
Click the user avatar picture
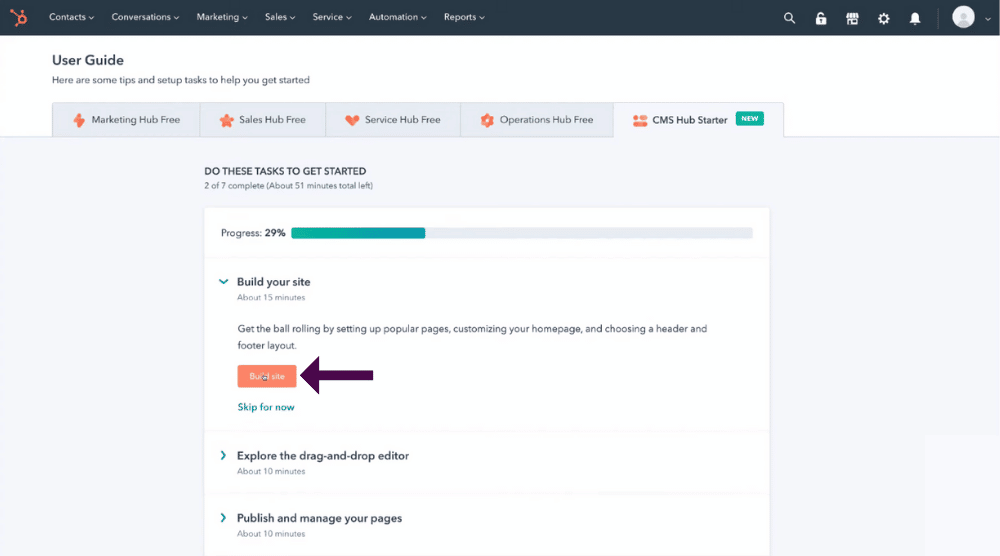(963, 17)
